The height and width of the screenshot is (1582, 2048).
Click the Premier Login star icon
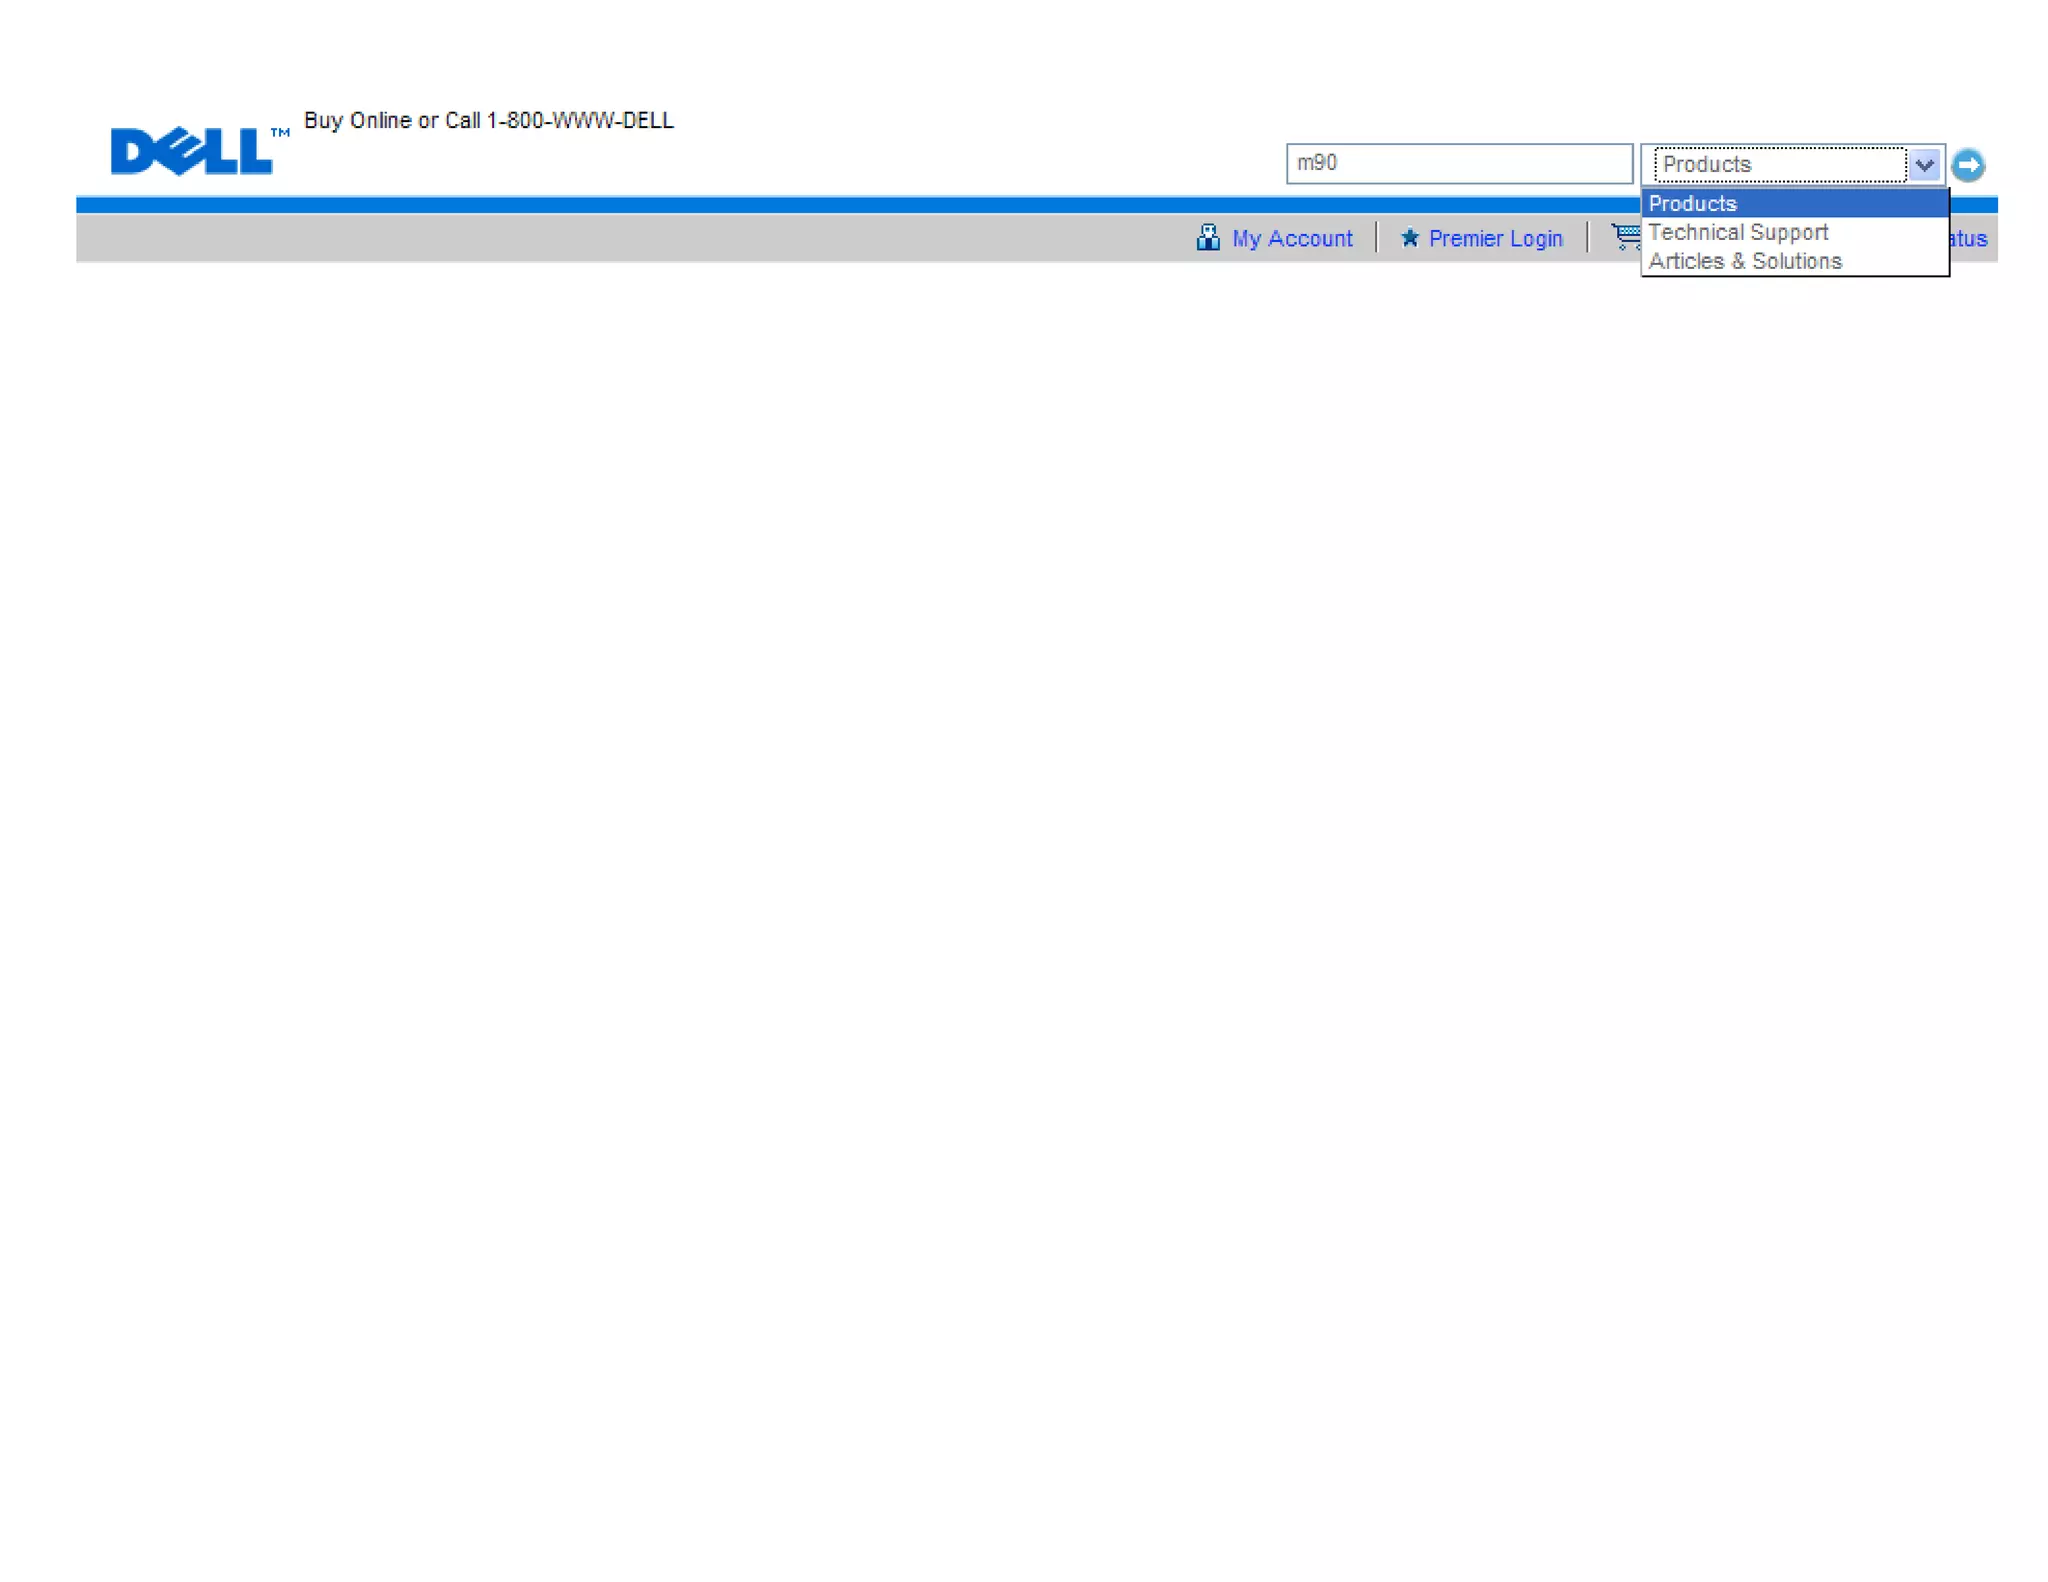tap(1409, 238)
